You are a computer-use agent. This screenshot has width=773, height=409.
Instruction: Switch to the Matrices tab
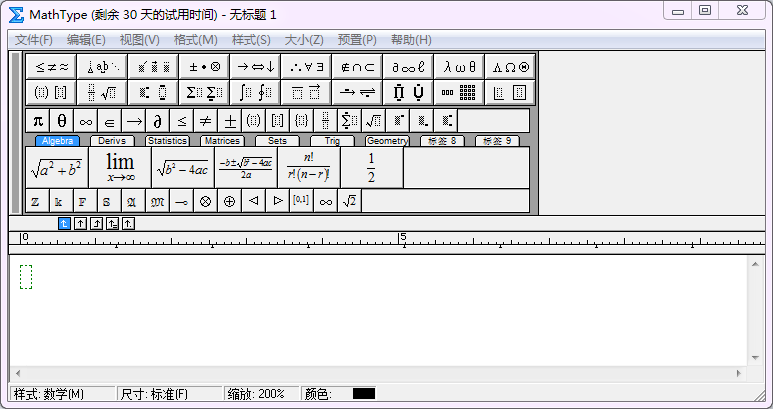(x=221, y=141)
